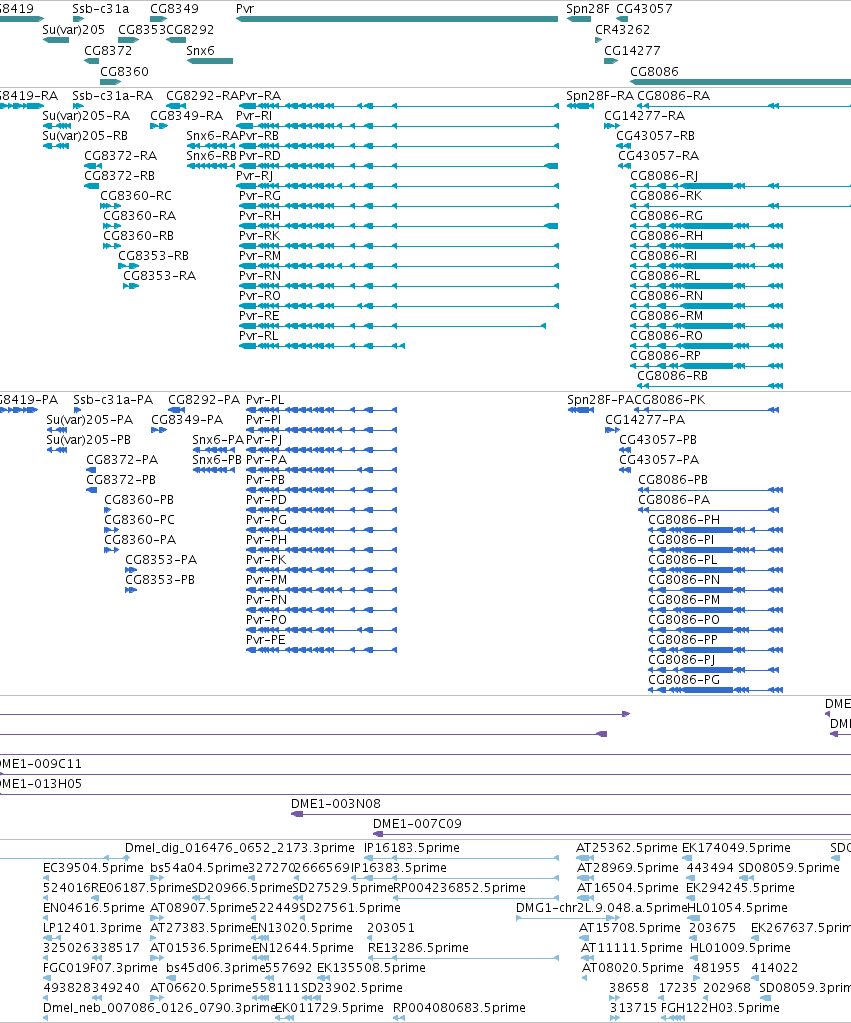Select the CG8372 gene label
This screenshot has width=851, height=1023.
pyautogui.click(x=108, y=50)
